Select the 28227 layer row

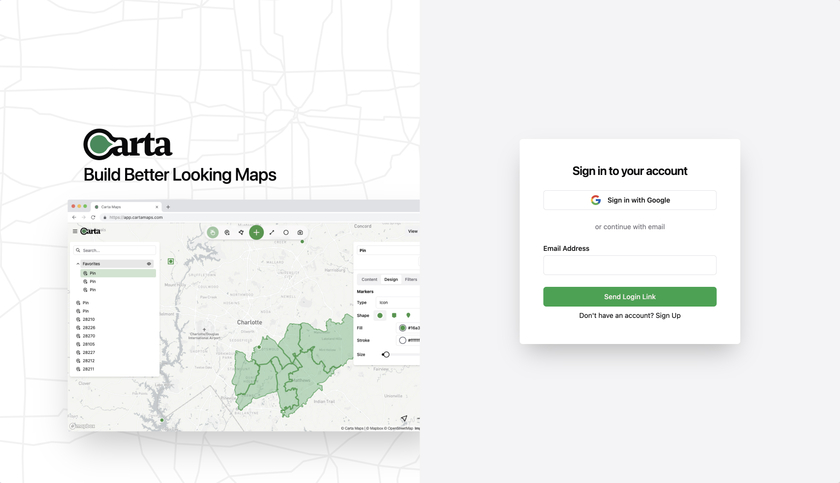point(115,352)
